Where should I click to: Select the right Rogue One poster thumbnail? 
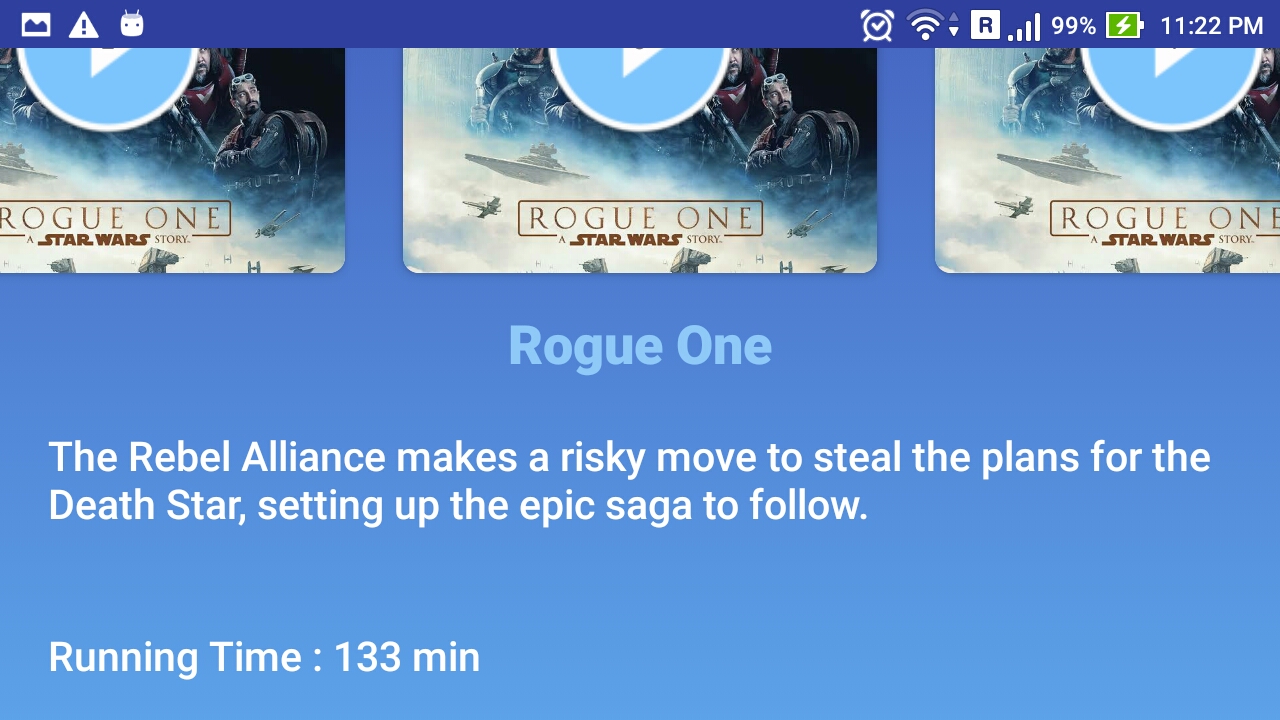point(1107,160)
